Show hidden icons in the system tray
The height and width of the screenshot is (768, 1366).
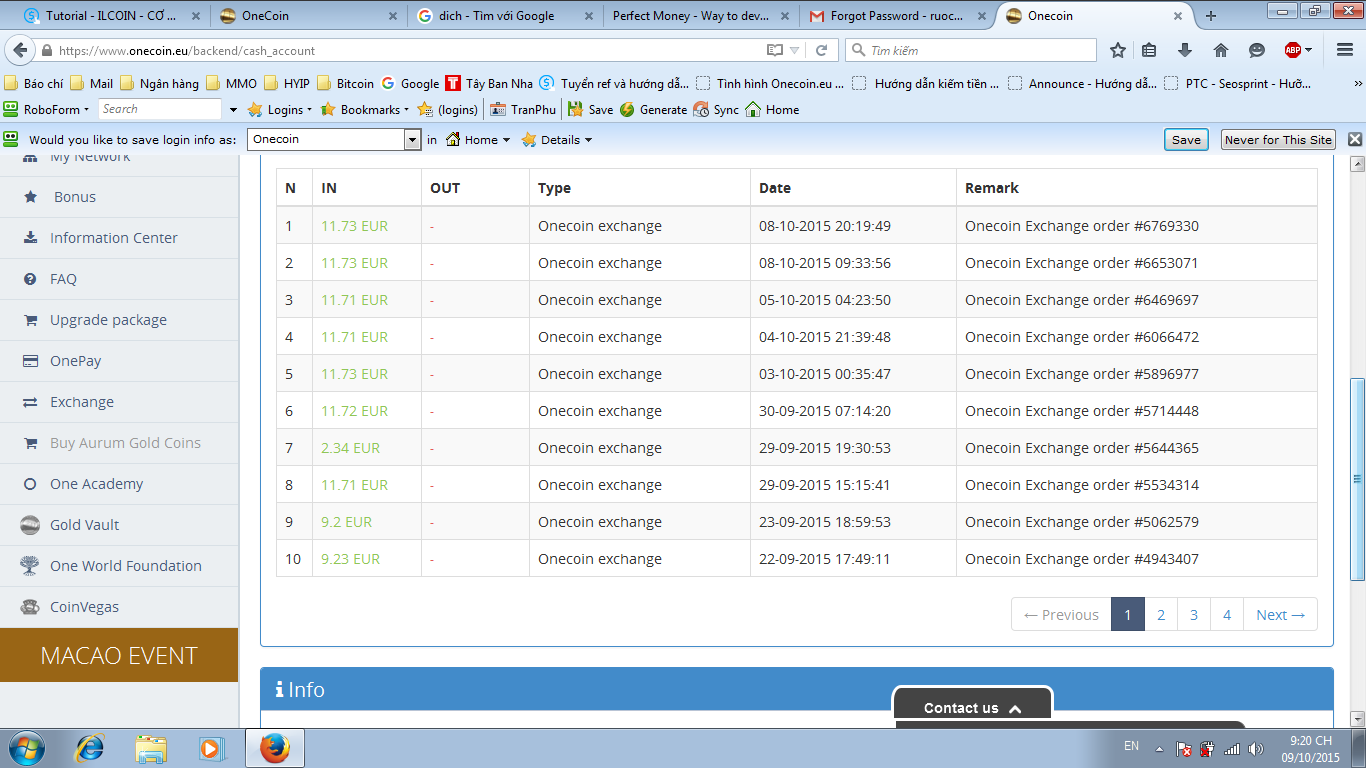pos(1159,748)
